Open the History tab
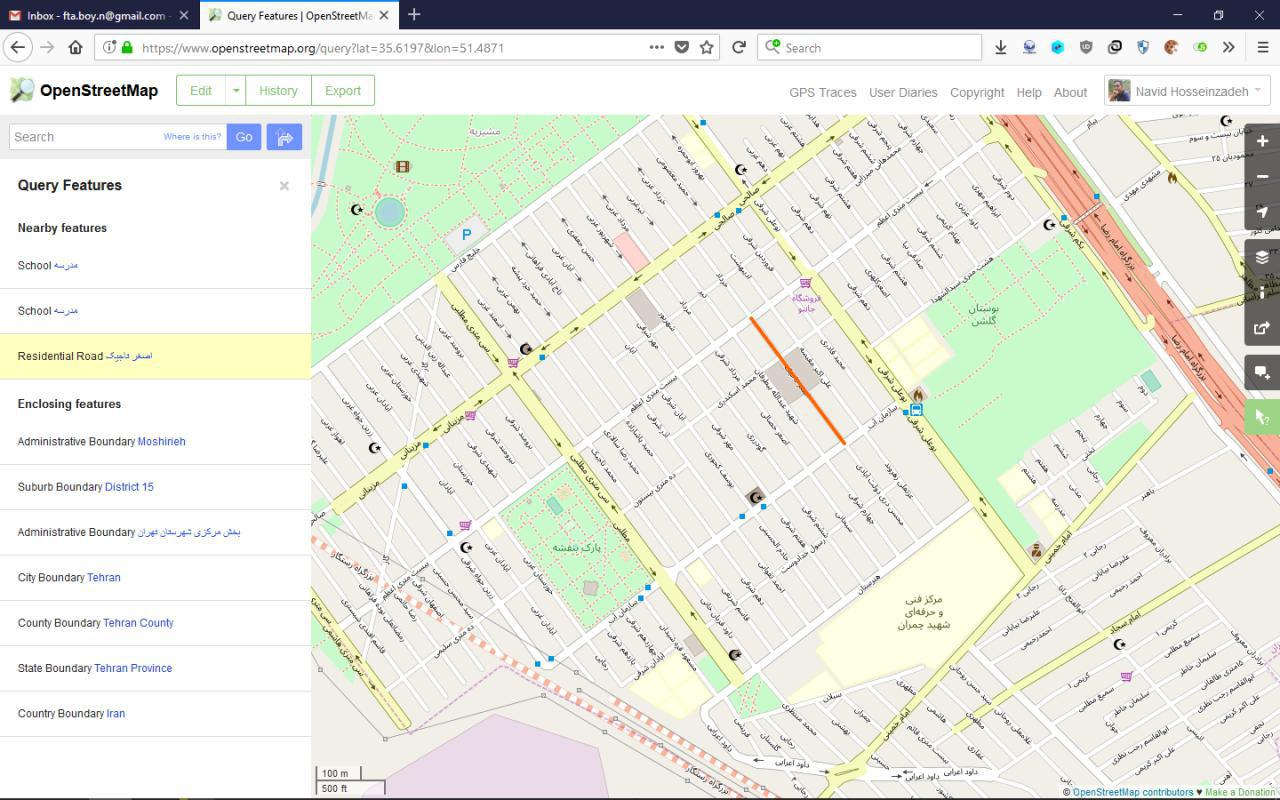 (x=278, y=90)
